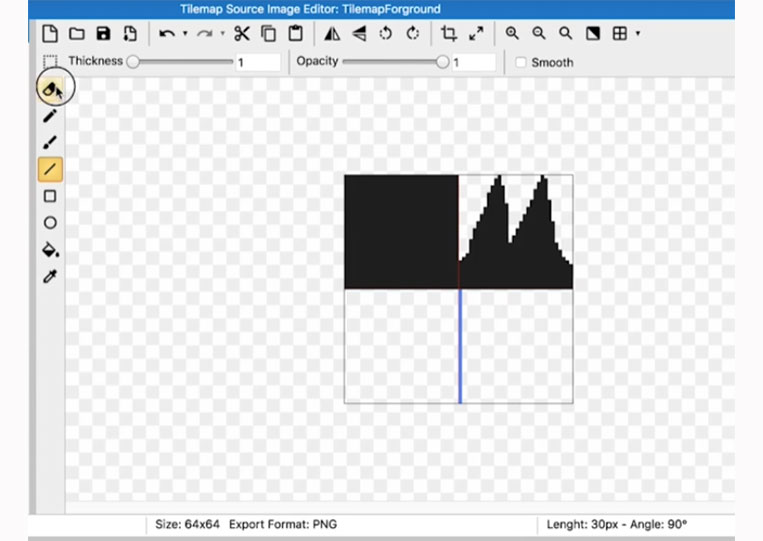The image size is (763, 541).
Task: Undo the last edit
Action: pyautogui.click(x=167, y=34)
